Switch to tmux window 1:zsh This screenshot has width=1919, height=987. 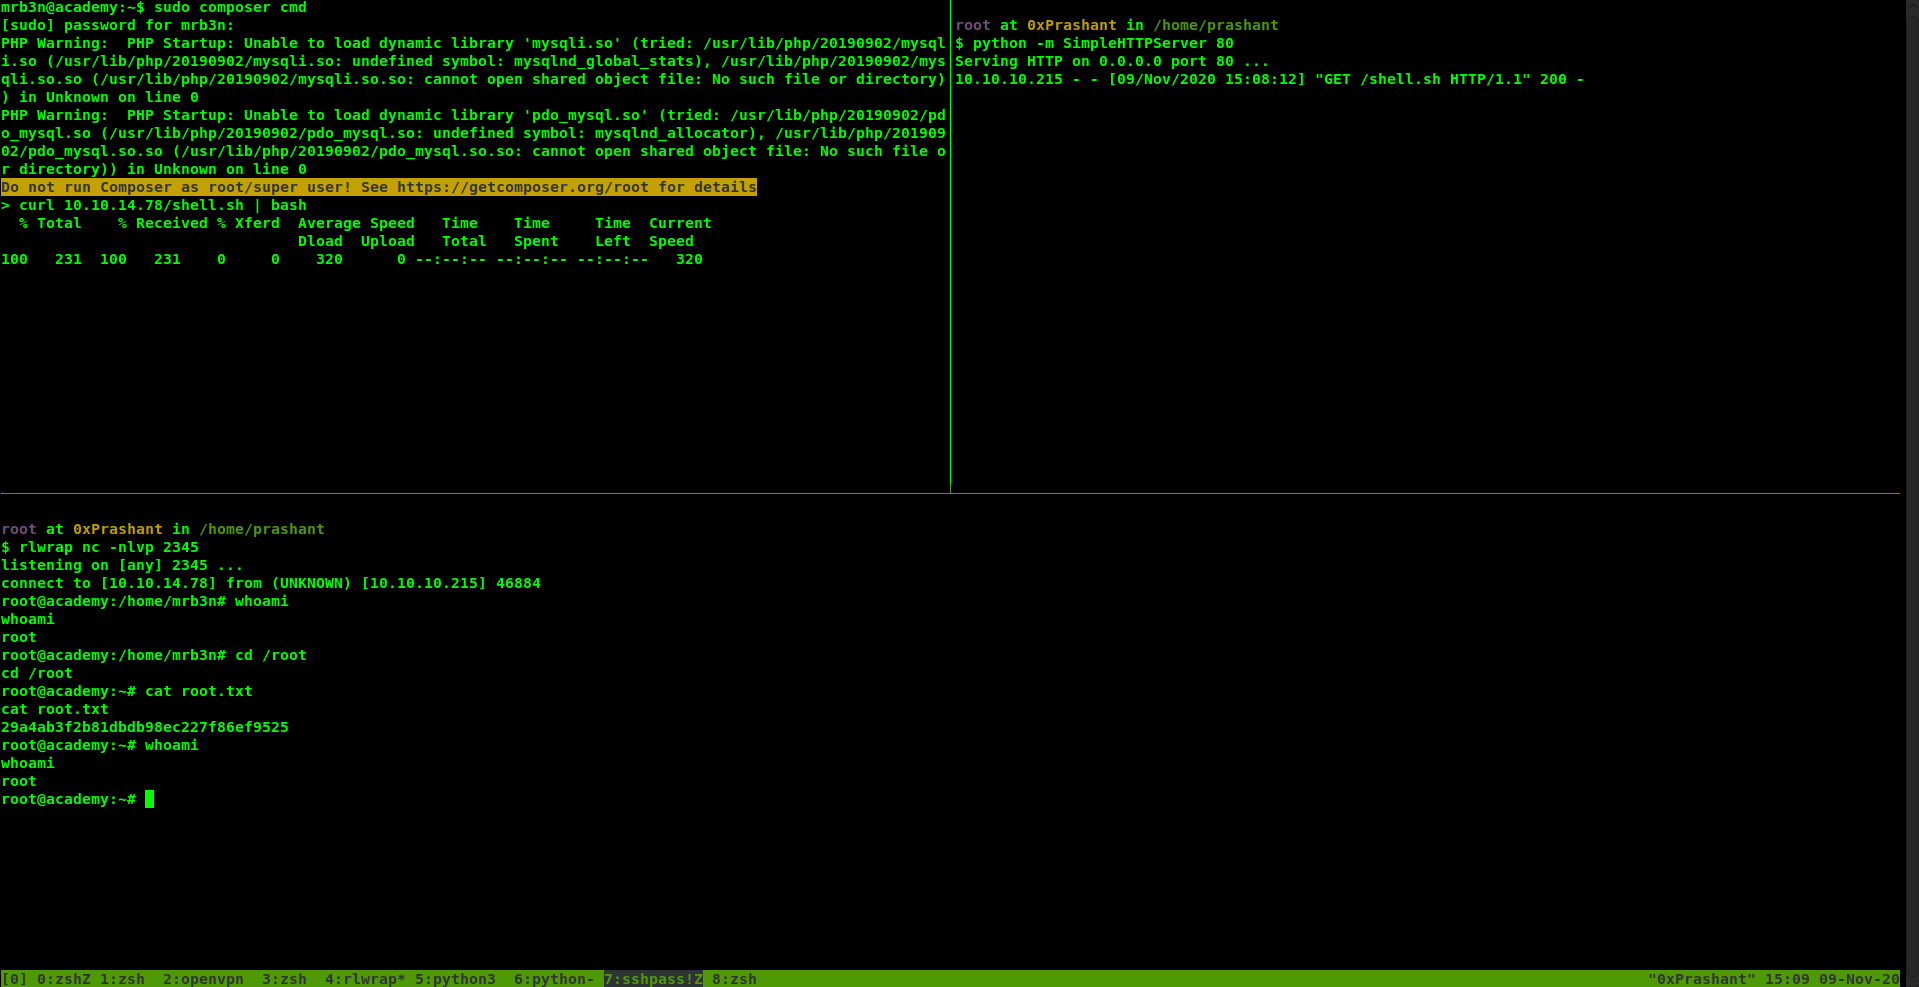pos(122,979)
